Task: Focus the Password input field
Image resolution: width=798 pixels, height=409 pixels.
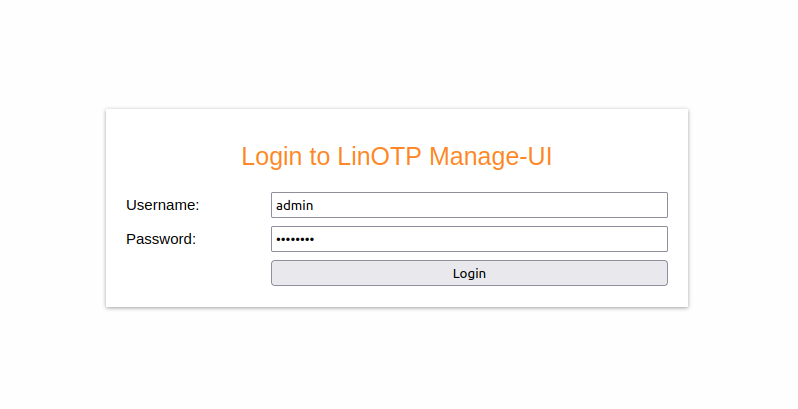Action: [x=469, y=239]
